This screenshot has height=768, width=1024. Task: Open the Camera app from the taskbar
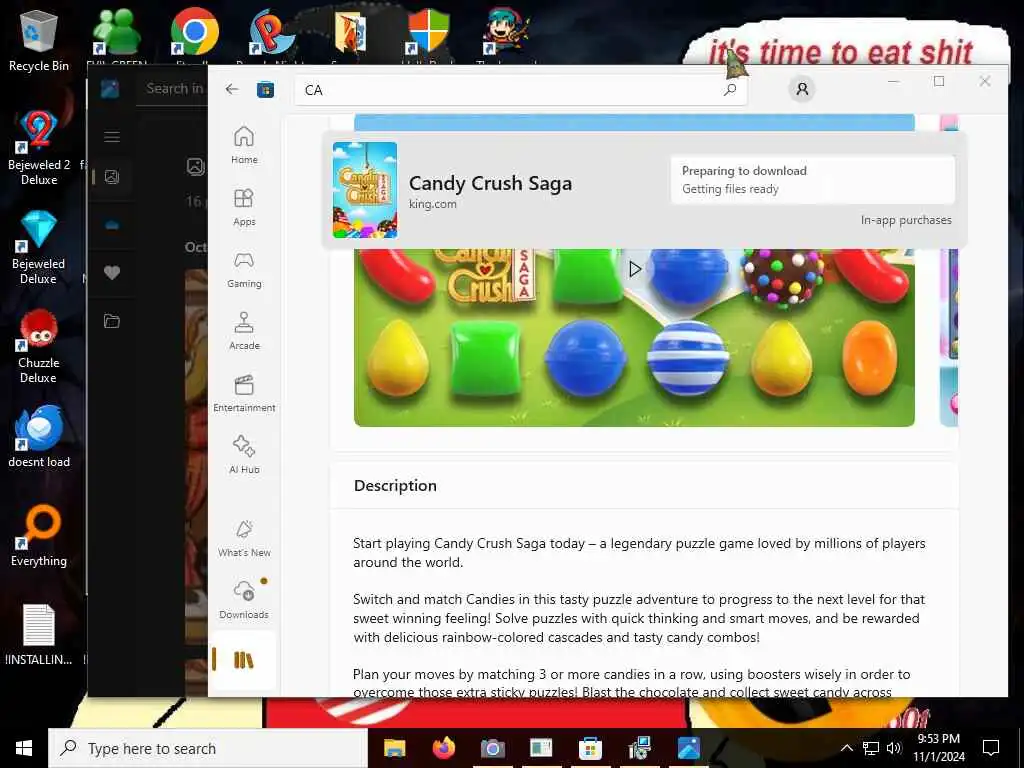pyautogui.click(x=492, y=748)
